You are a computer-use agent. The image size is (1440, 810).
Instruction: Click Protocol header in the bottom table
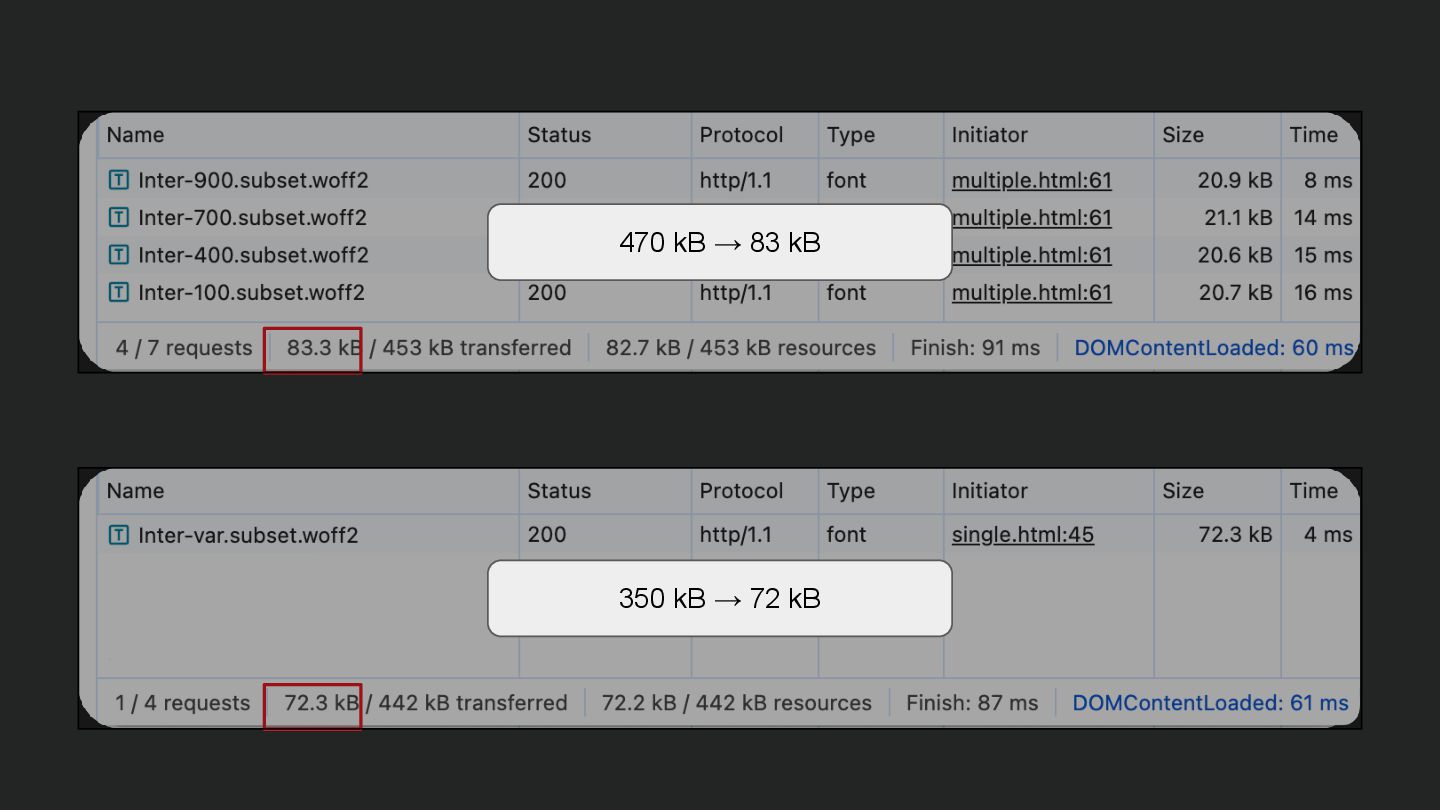[741, 491]
